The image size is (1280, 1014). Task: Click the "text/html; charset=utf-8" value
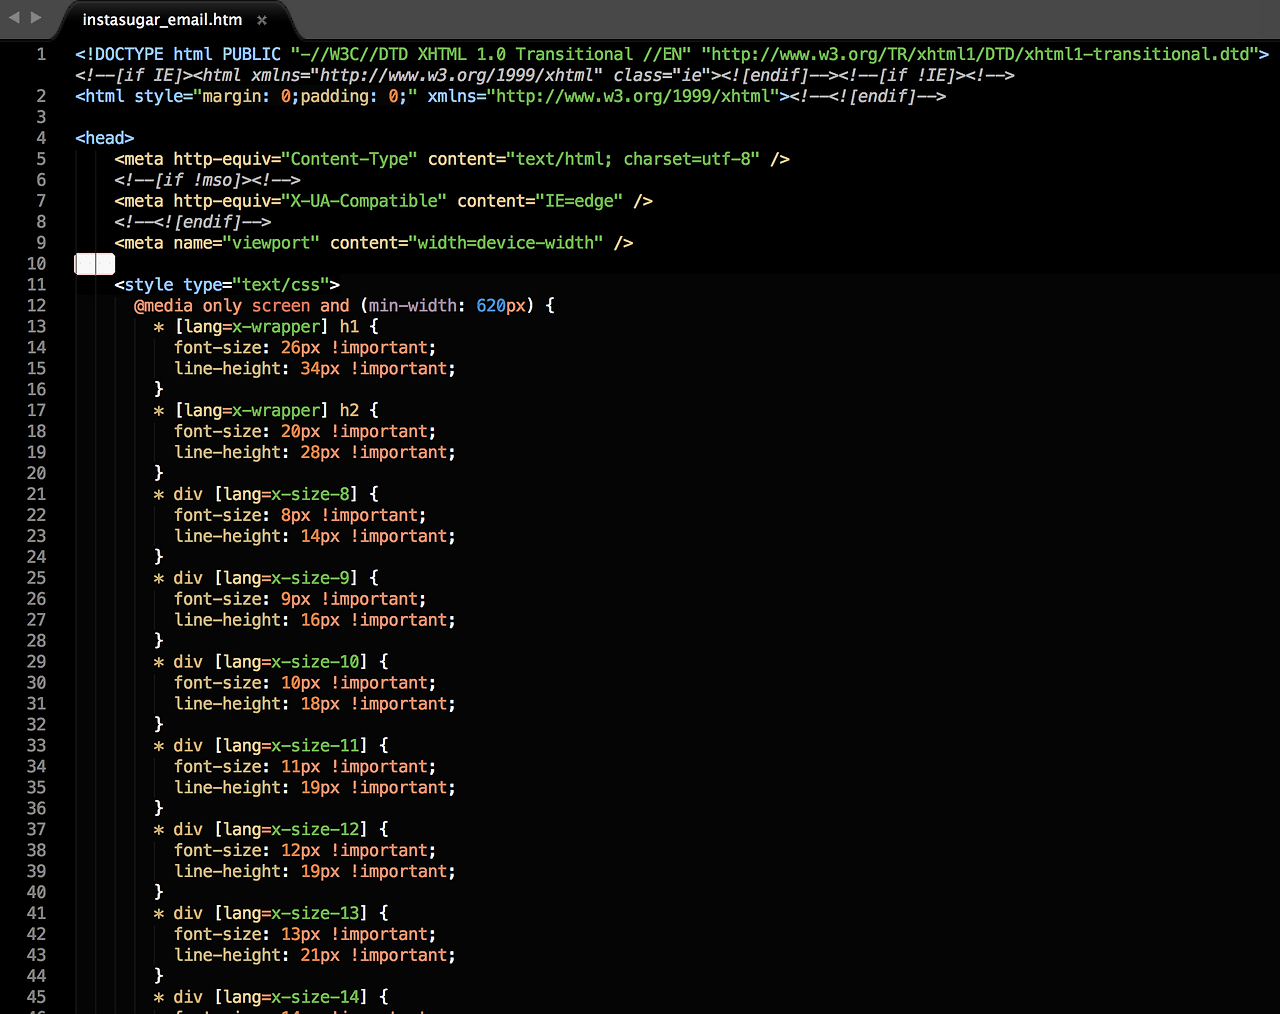tap(633, 159)
